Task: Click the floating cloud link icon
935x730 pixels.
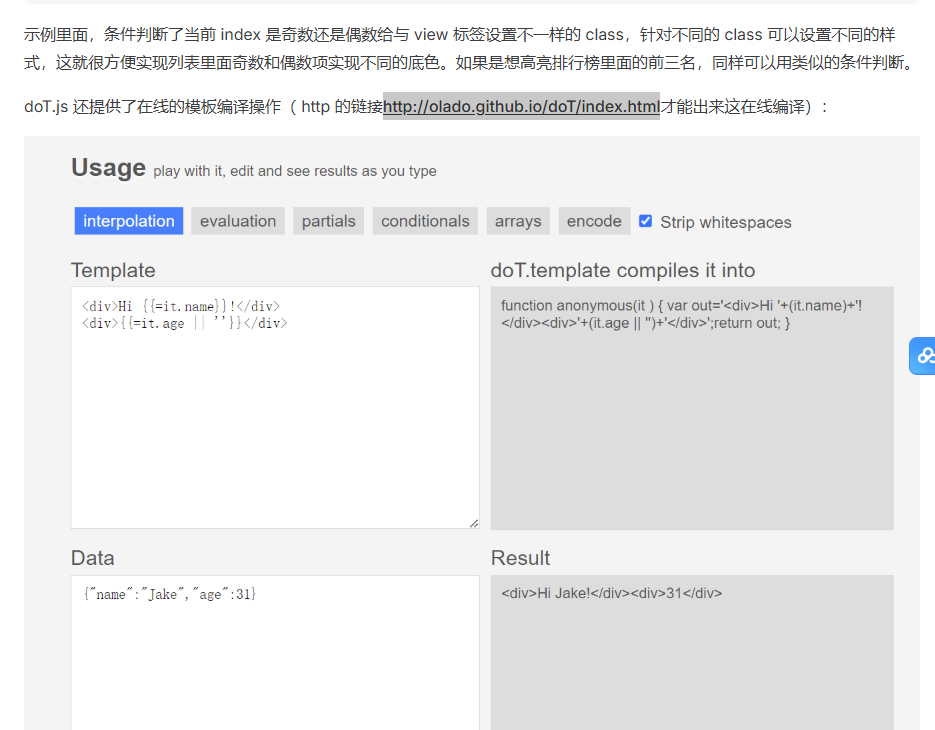Action: (x=922, y=356)
